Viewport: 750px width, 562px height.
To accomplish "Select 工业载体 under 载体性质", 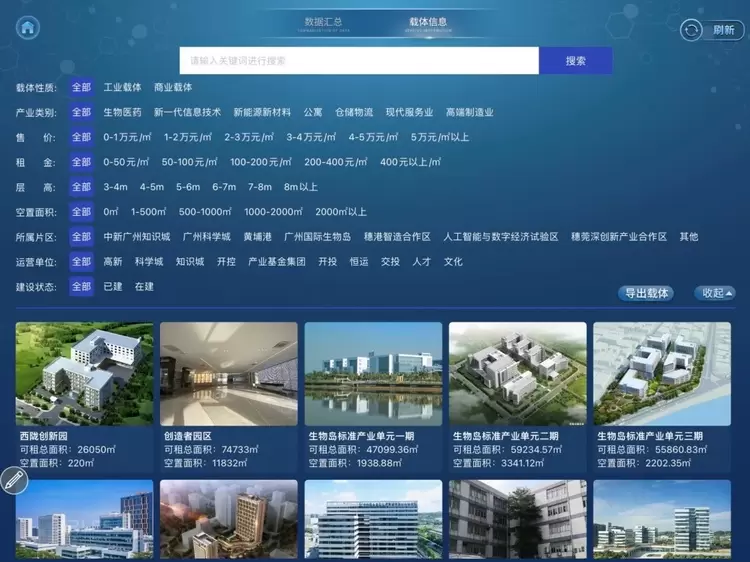I will pyautogui.click(x=122, y=87).
